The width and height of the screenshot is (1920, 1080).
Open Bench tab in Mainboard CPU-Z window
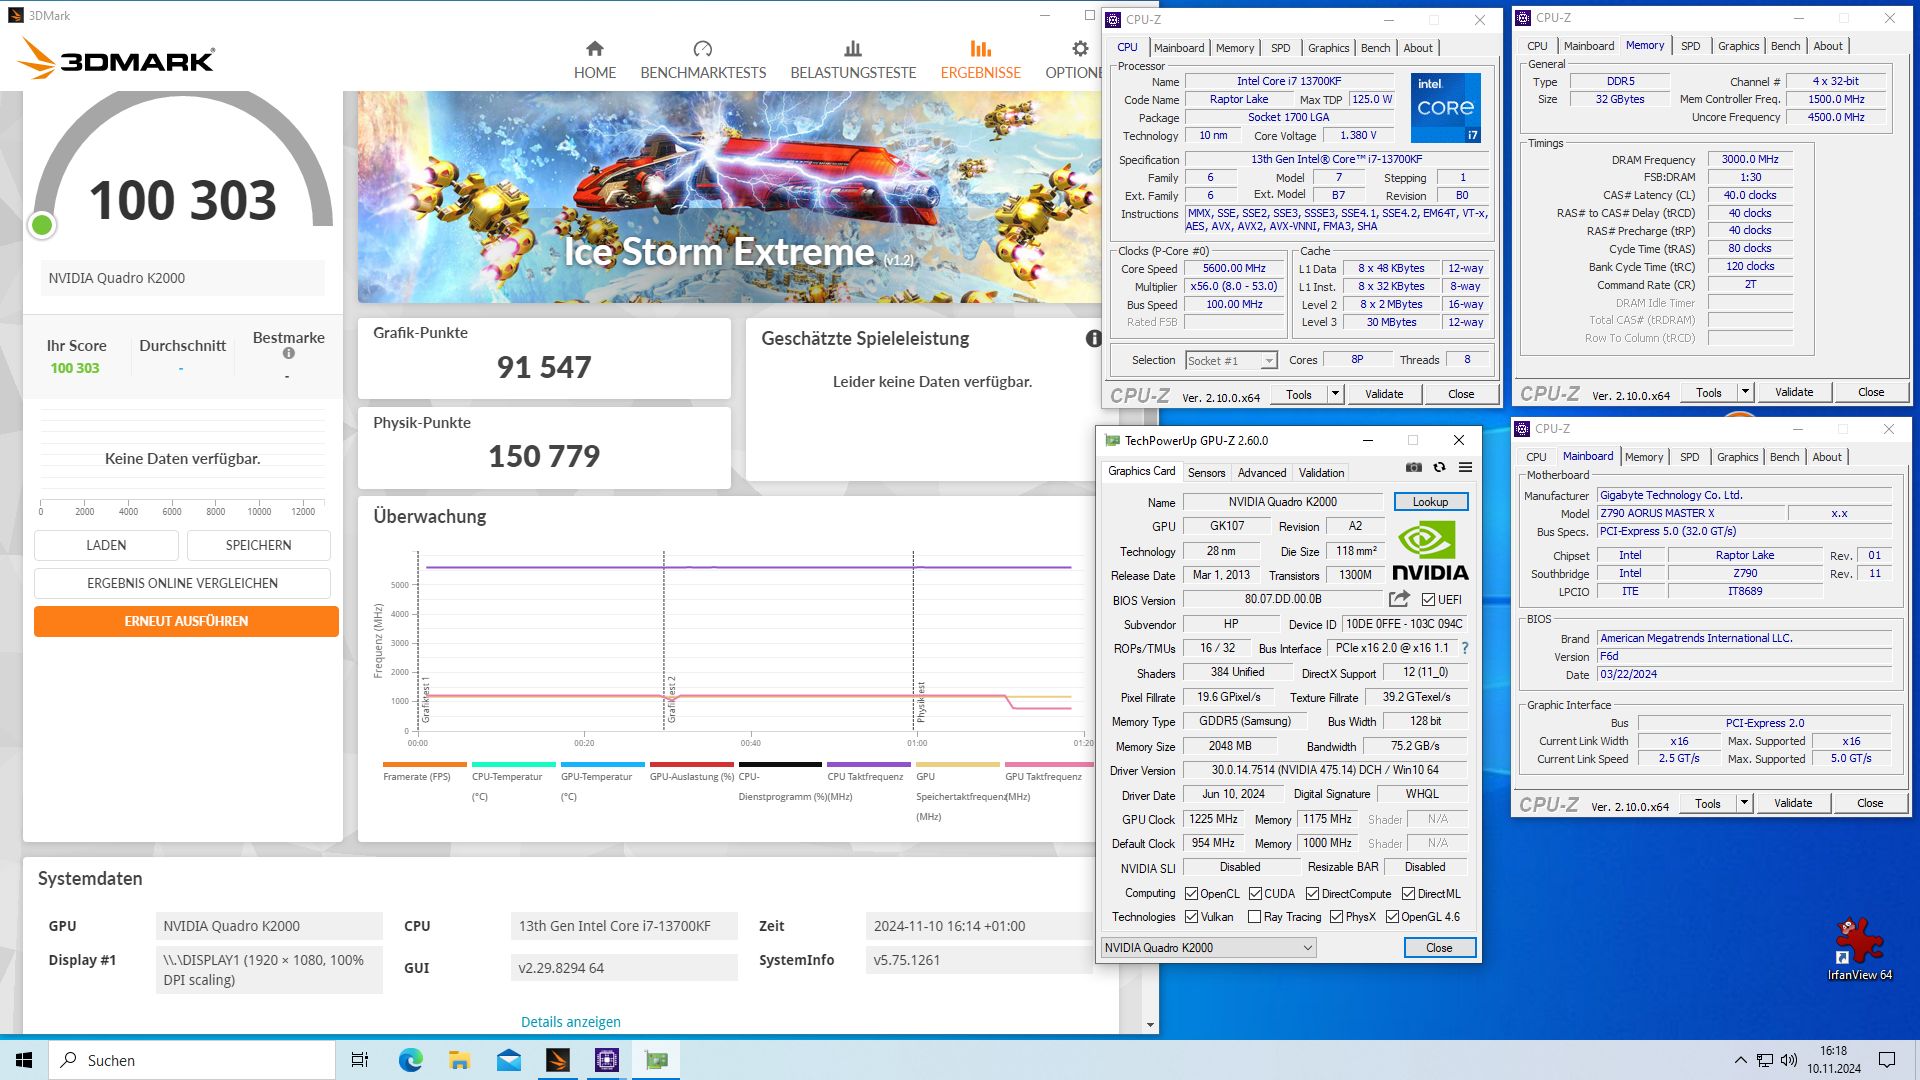(x=1784, y=457)
